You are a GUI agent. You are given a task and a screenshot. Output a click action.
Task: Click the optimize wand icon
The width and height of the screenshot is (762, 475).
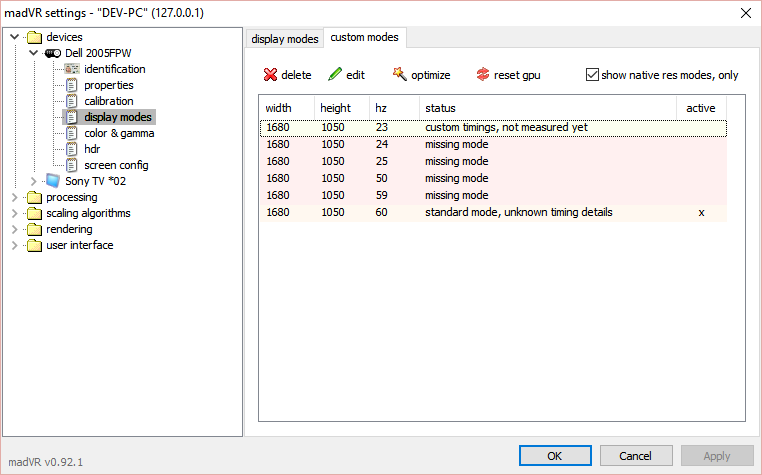(x=400, y=75)
